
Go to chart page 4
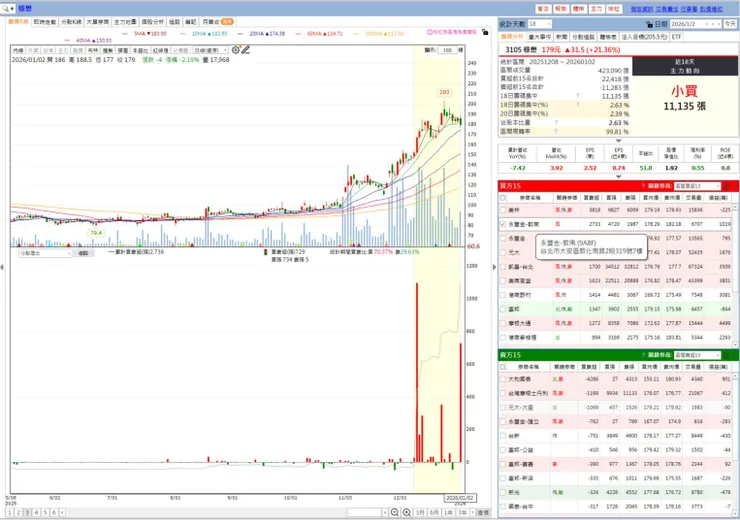(x=36, y=512)
